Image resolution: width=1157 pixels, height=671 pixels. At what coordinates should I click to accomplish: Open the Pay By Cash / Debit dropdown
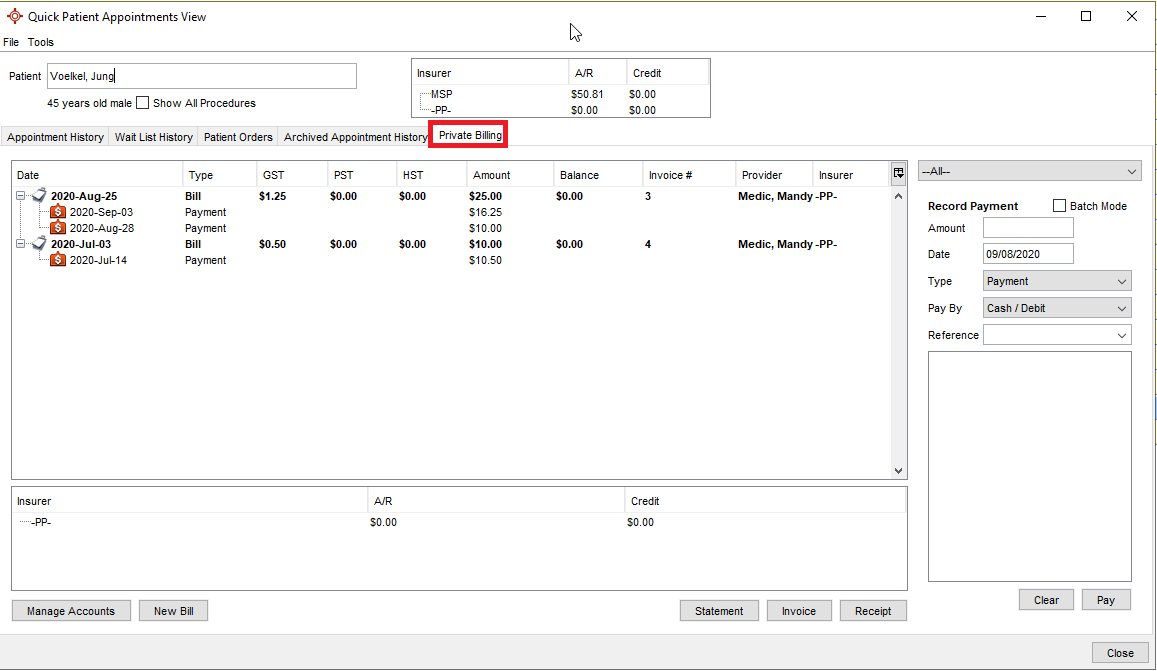(1057, 308)
